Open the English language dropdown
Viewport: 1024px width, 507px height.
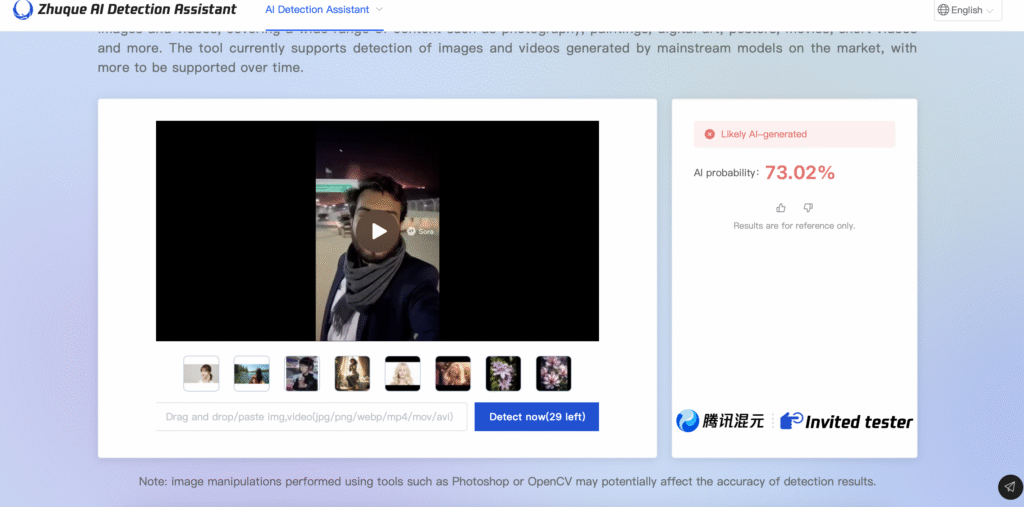tap(967, 10)
